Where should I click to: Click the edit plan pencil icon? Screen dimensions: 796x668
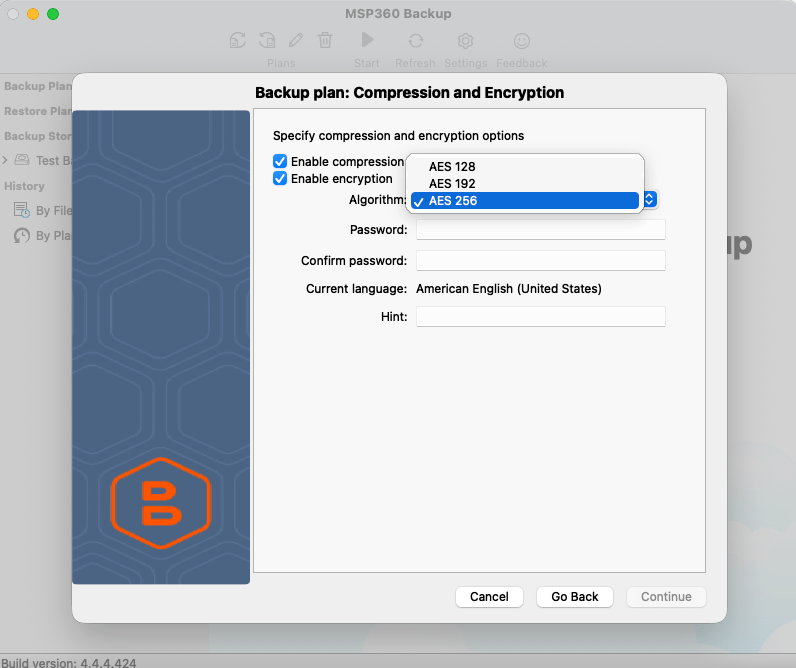pyautogui.click(x=296, y=40)
